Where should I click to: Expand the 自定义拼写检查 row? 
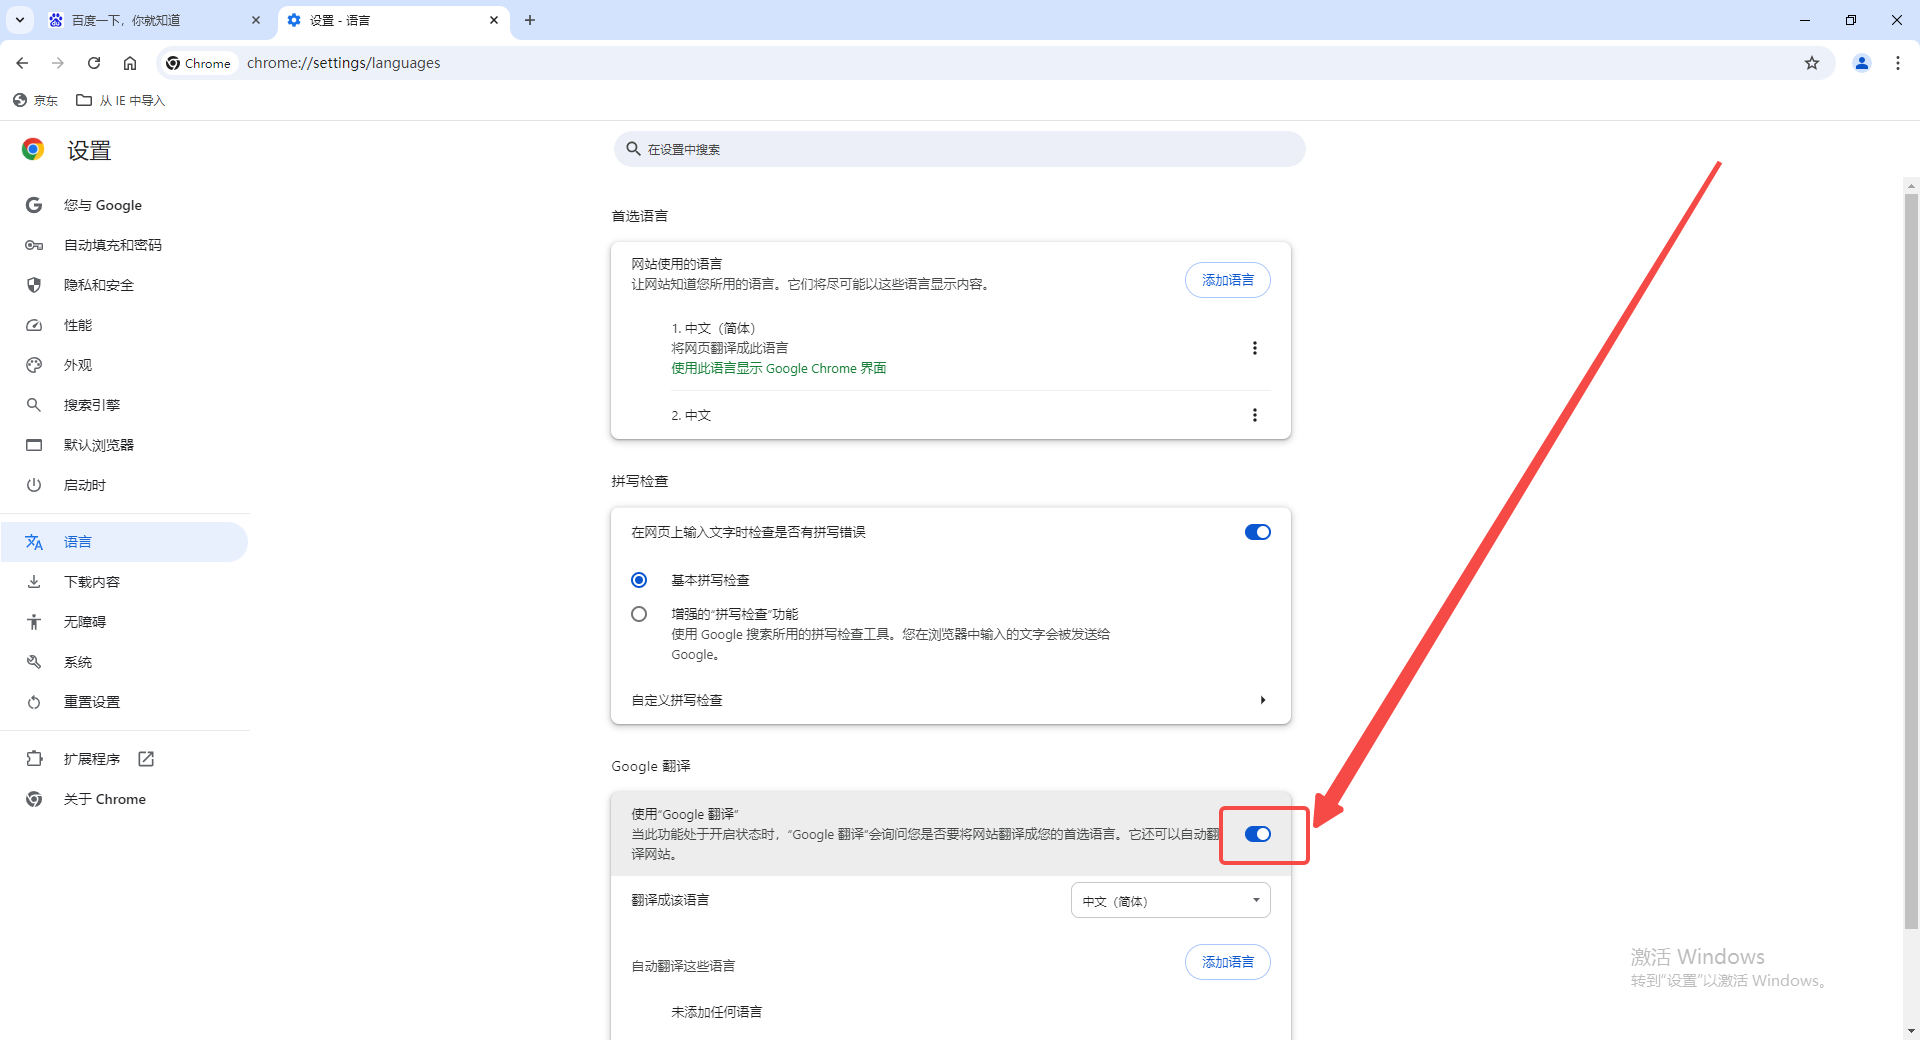[950, 700]
